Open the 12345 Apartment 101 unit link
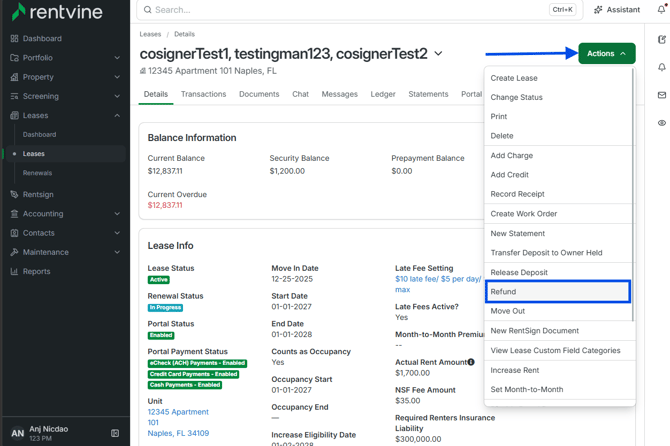Viewport: 670px width, 446px height. tap(178, 423)
